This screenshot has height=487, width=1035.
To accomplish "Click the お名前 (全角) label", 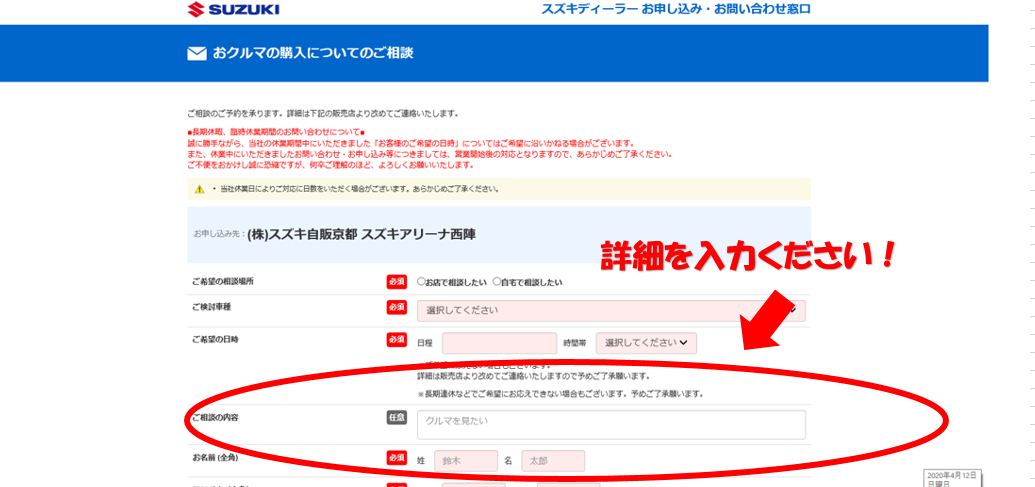I will coord(215,457).
